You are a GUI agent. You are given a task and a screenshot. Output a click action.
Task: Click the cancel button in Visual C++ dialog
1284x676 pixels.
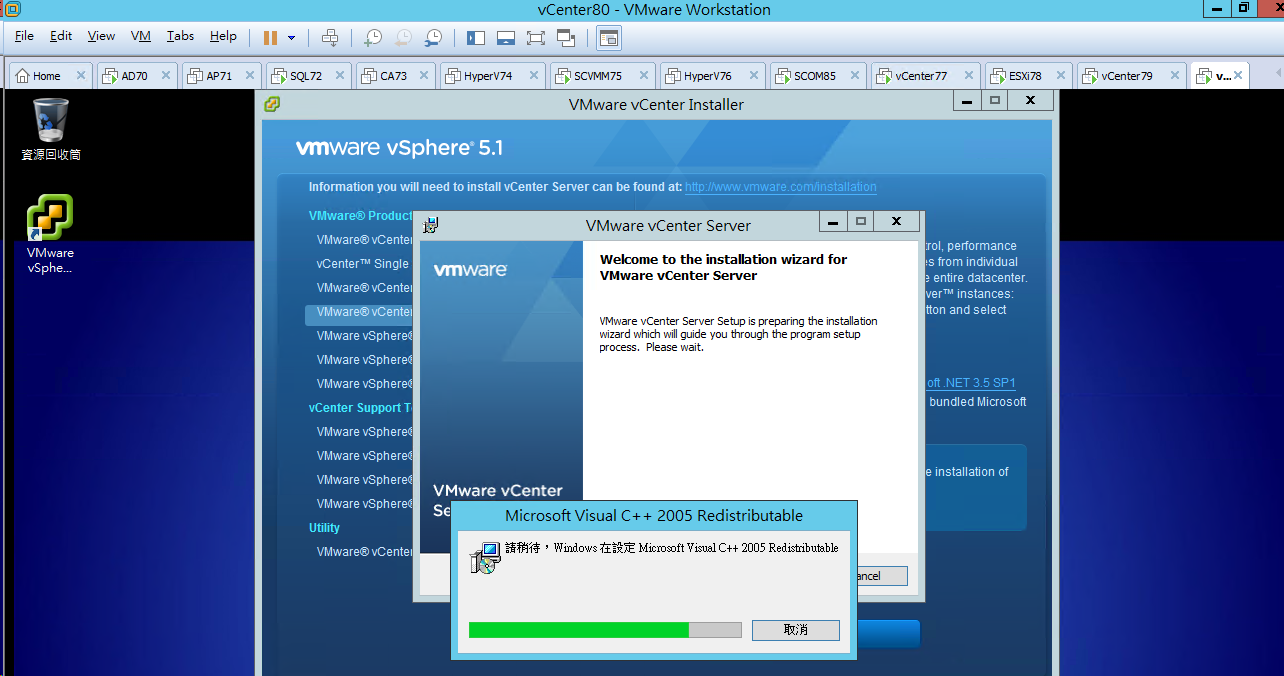[x=796, y=630]
